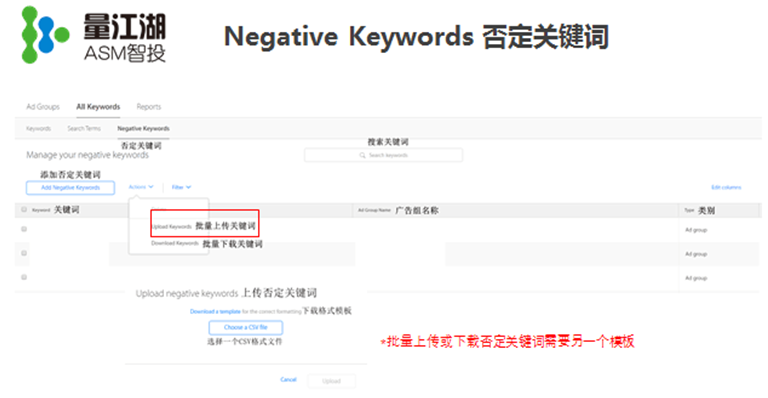Tick the second row checkbox
This screenshot has height=398, width=768.
pyautogui.click(x=24, y=253)
